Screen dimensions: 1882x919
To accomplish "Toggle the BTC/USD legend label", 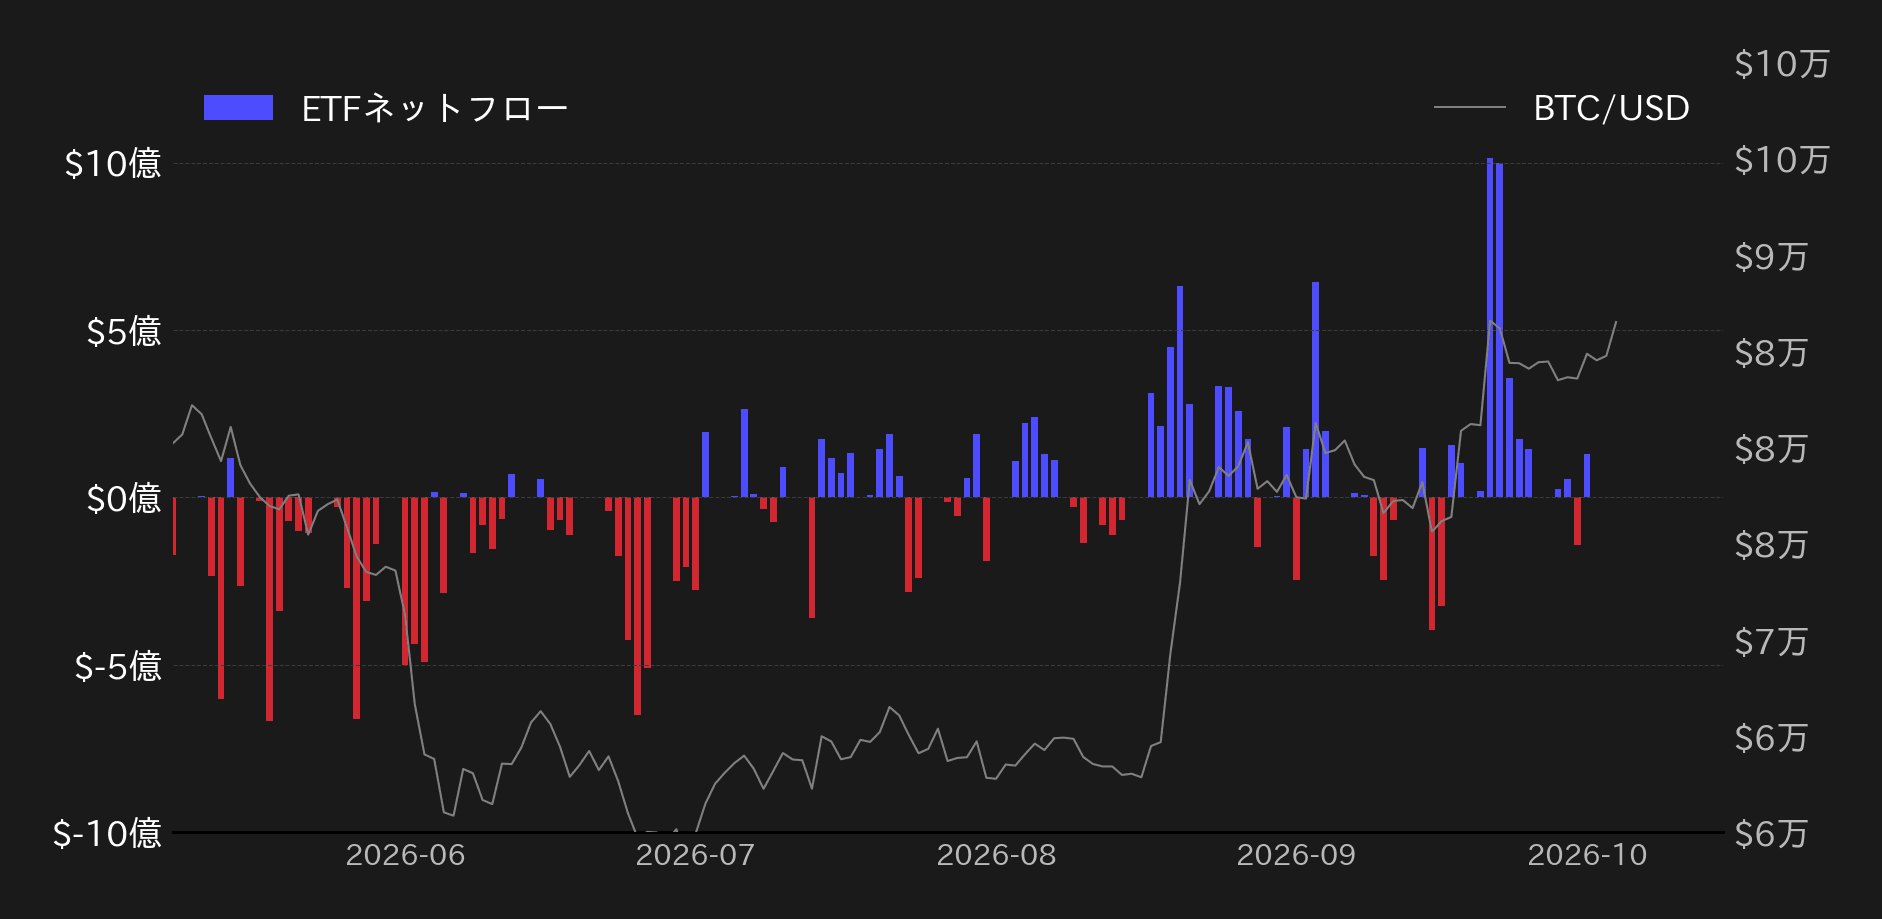I will pyautogui.click(x=1611, y=108).
